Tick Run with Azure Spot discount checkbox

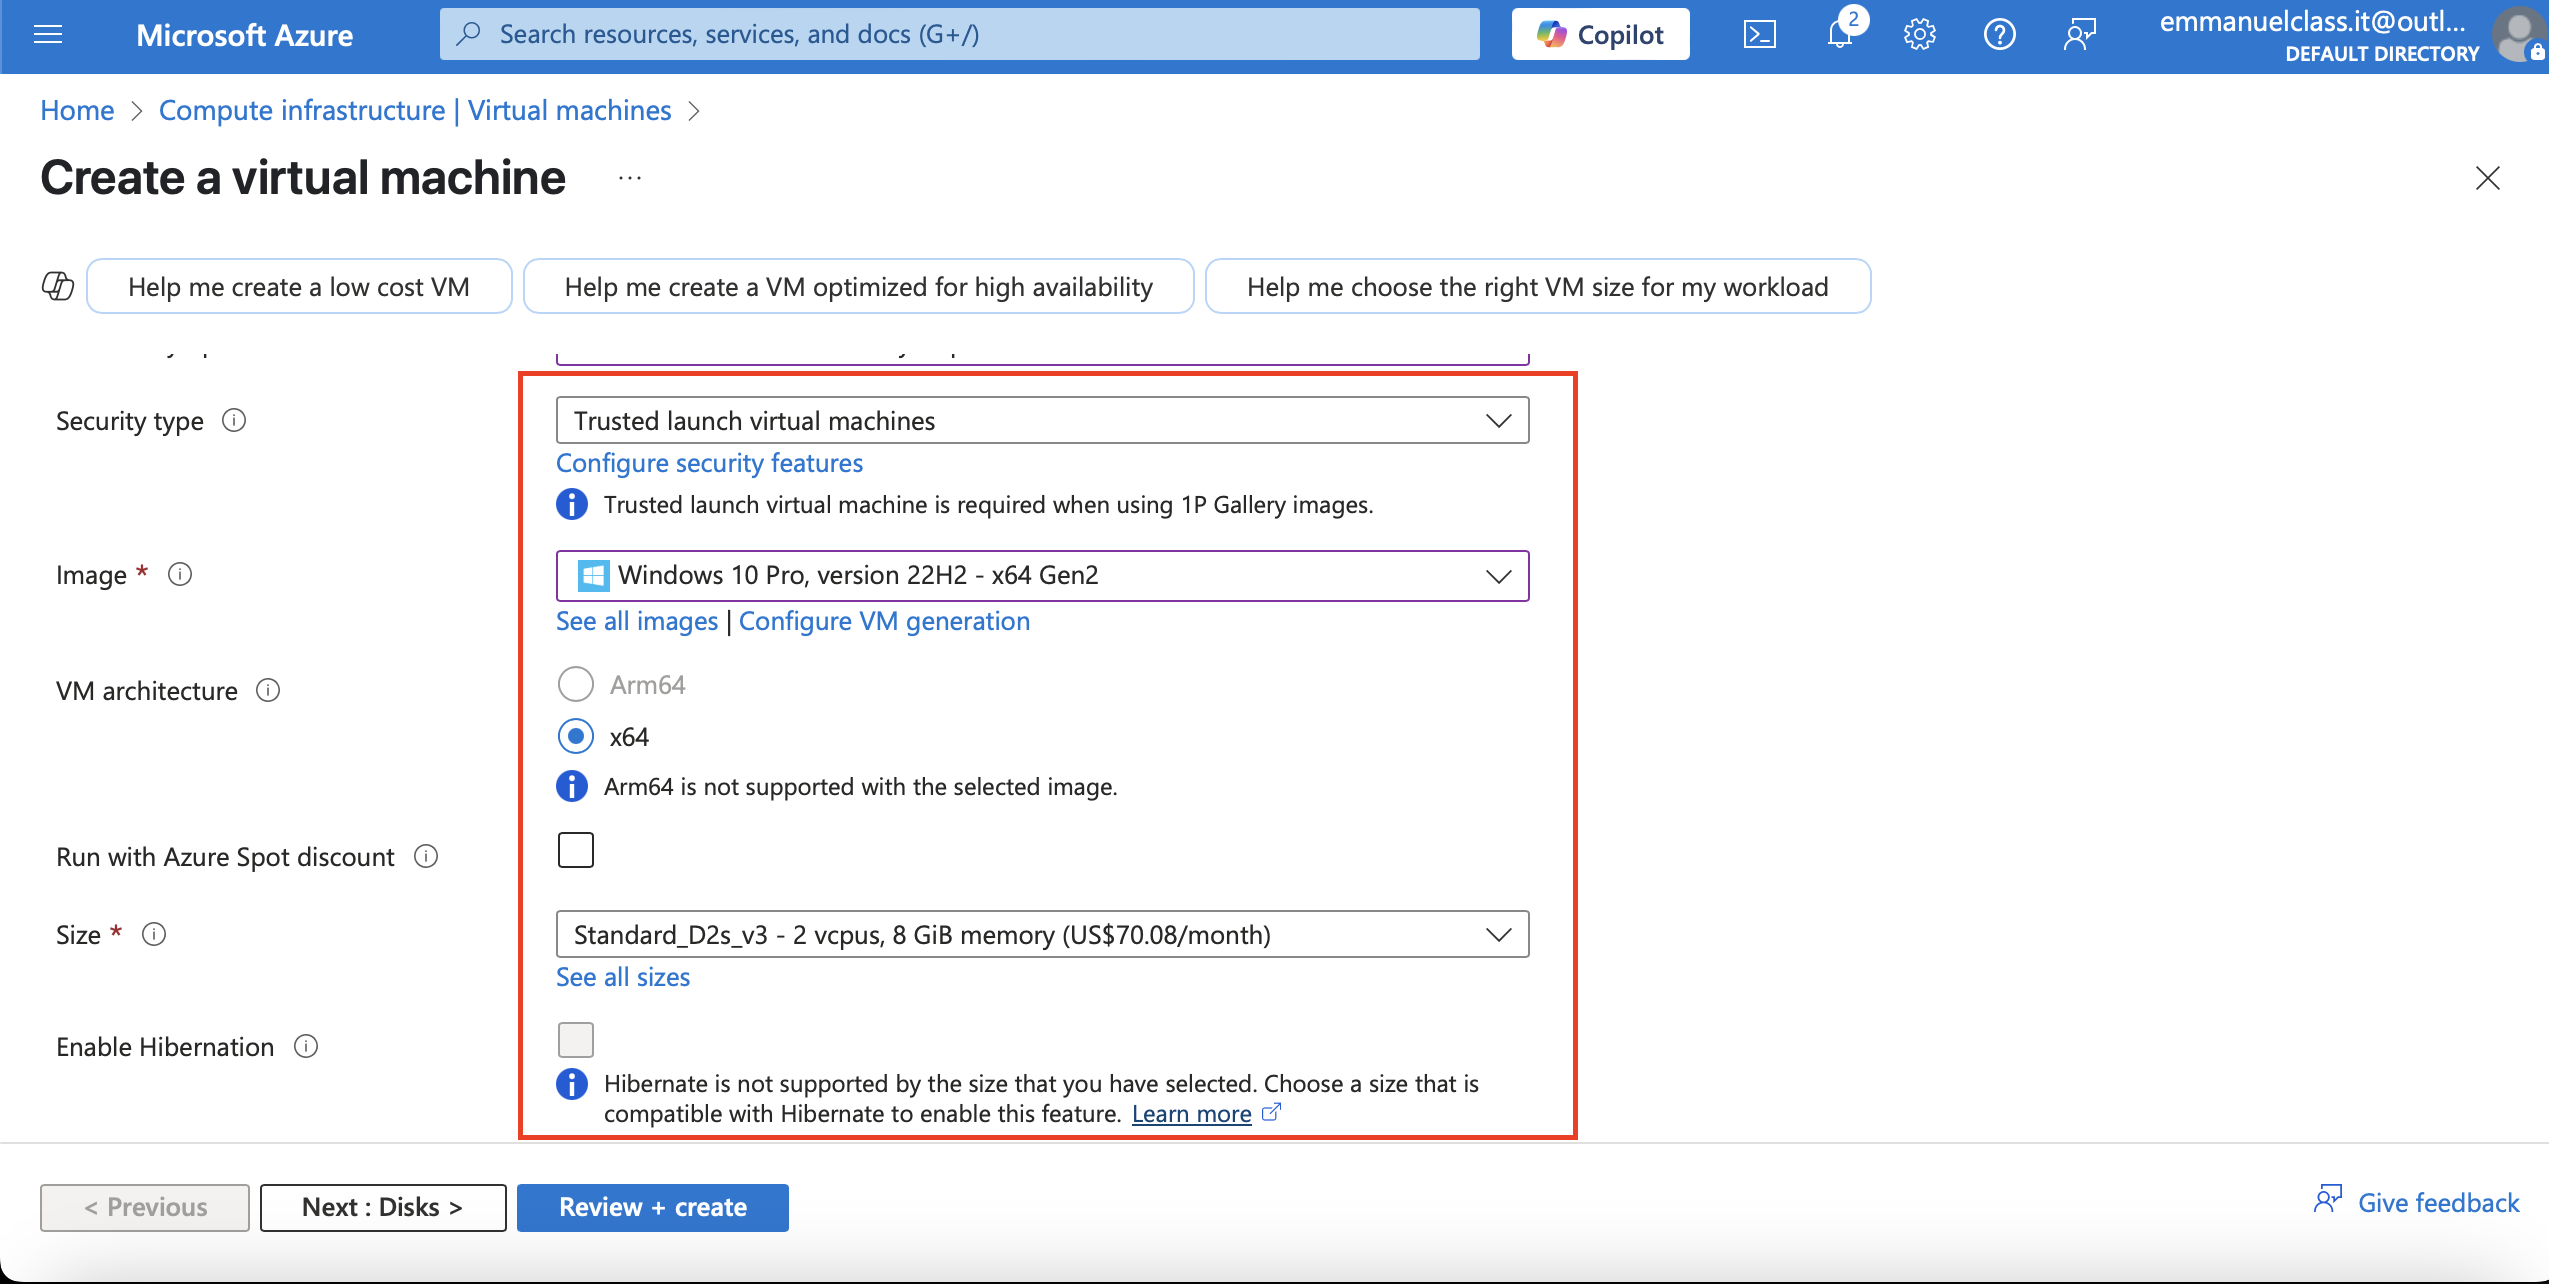coord(575,850)
